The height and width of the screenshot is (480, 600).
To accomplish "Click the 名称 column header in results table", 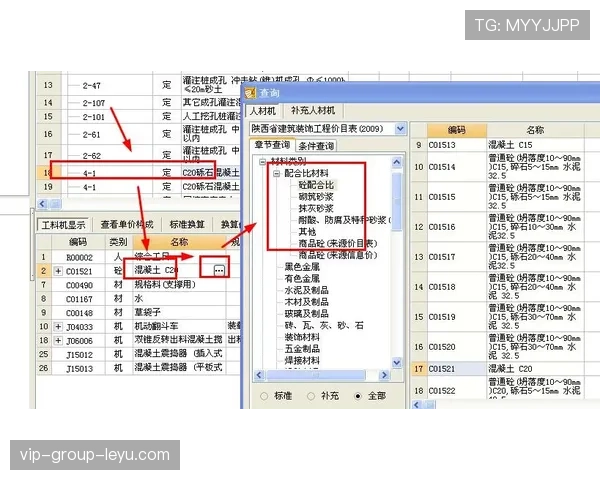I will click(x=535, y=131).
